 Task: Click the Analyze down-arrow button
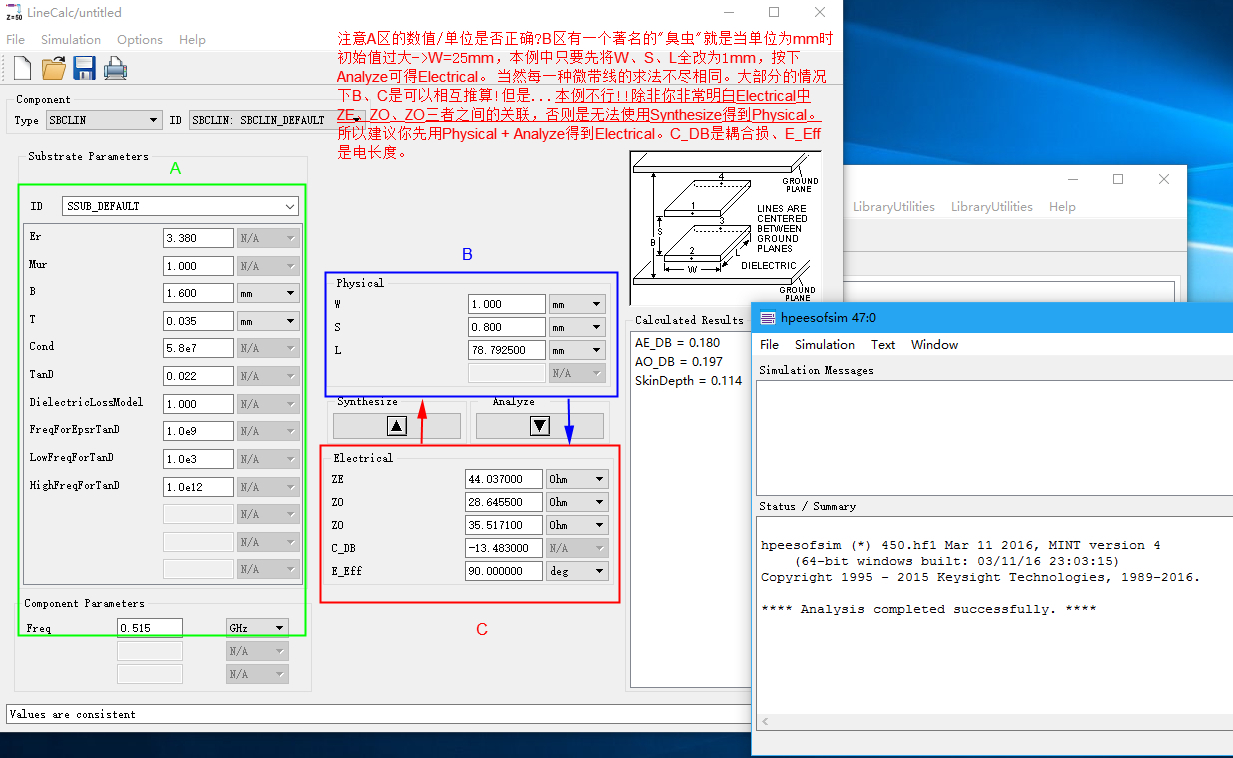point(540,425)
